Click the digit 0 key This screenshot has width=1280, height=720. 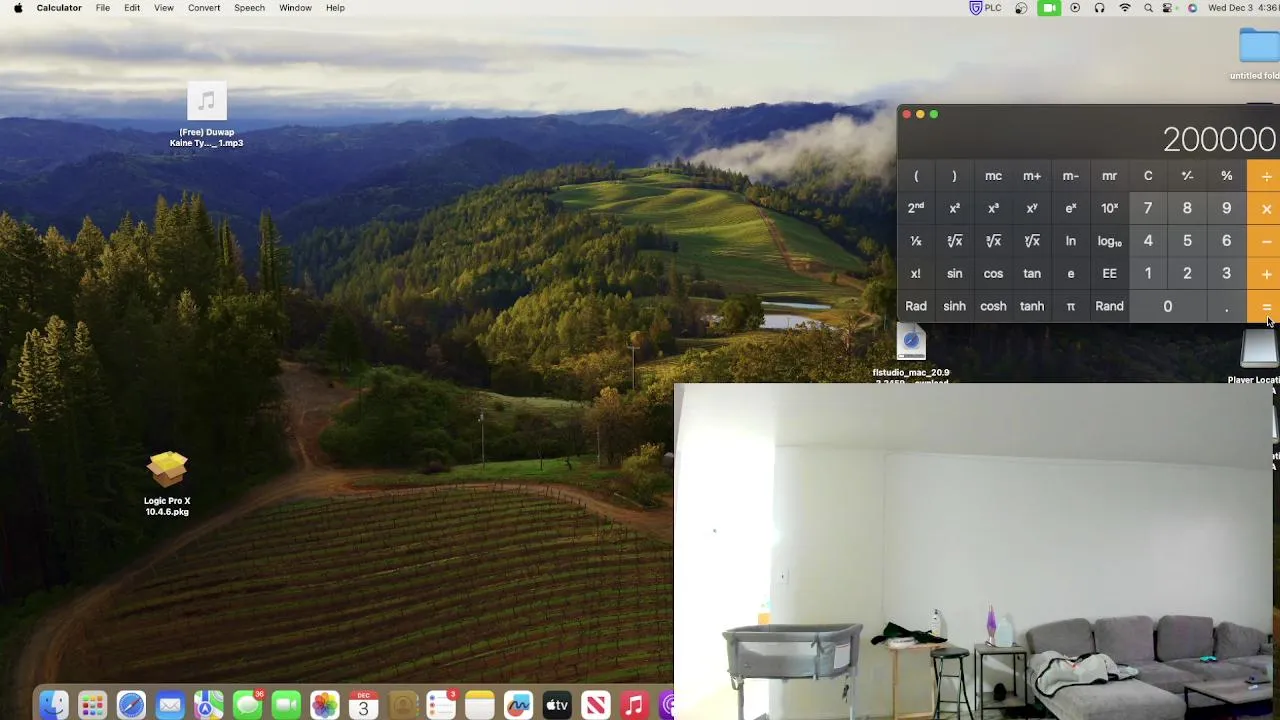(x=1167, y=307)
